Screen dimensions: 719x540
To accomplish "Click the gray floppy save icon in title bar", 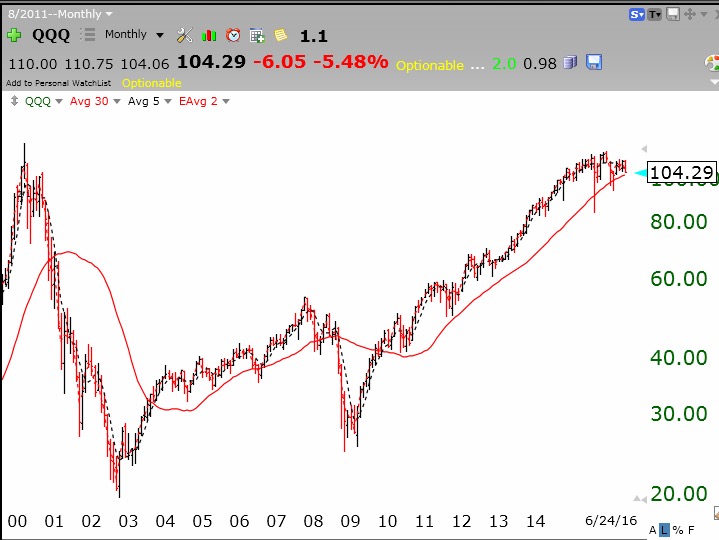I will (673, 14).
